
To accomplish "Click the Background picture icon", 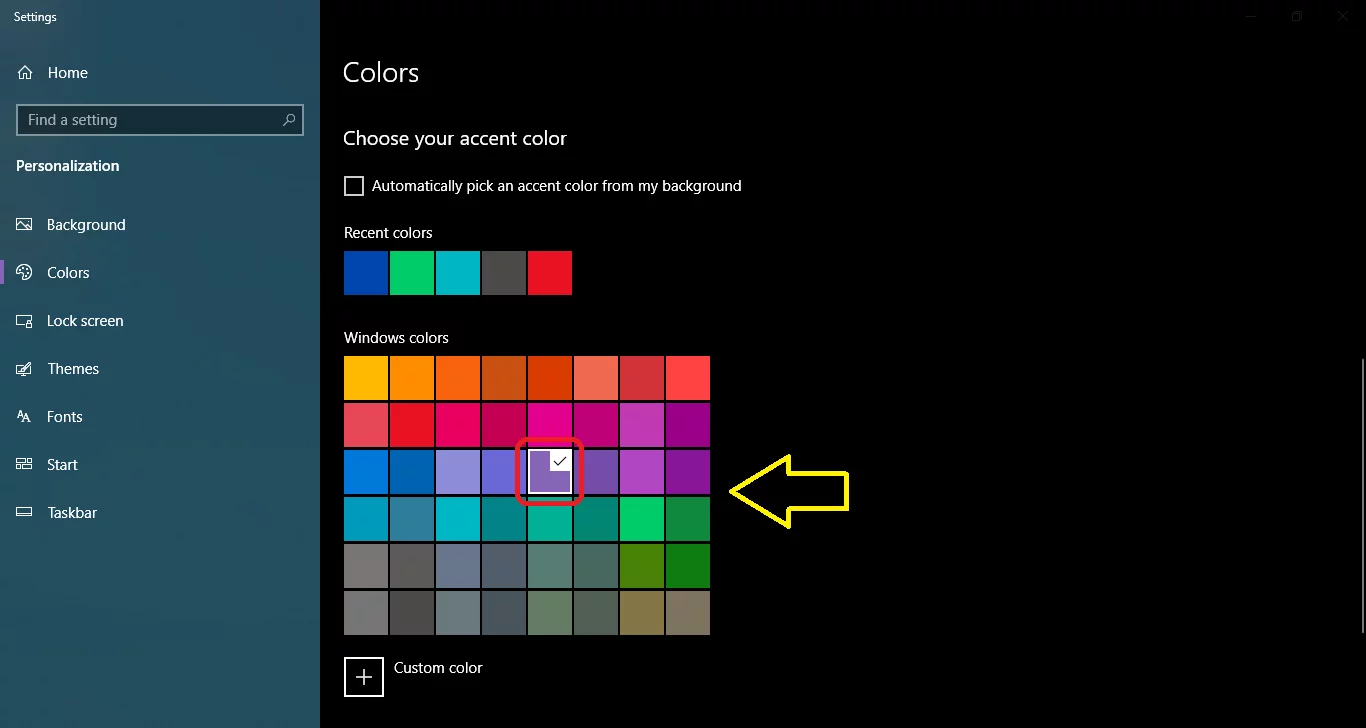I will [25, 225].
